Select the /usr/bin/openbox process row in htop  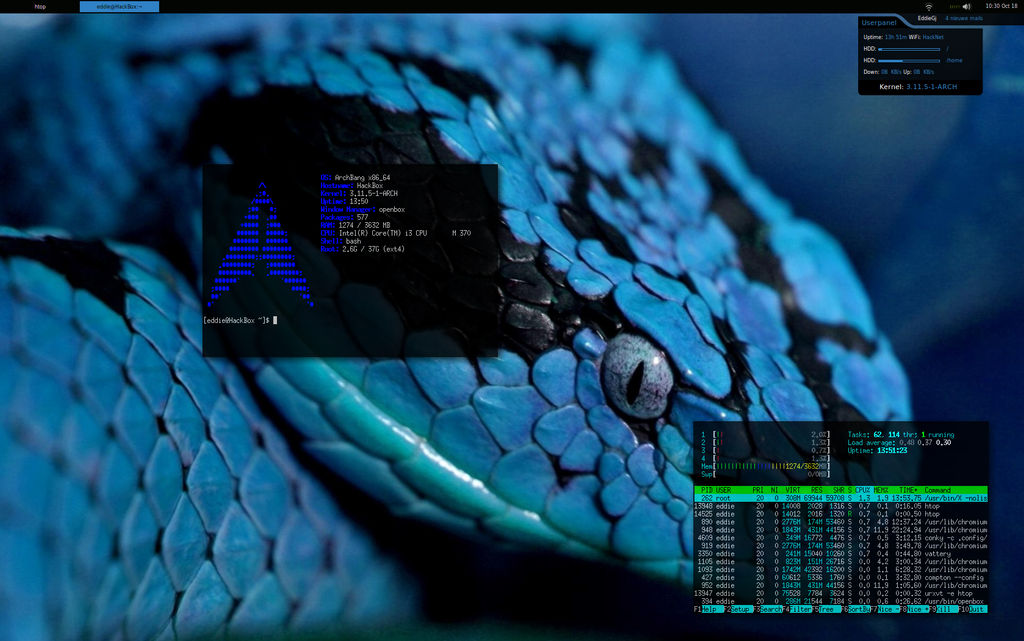840,601
